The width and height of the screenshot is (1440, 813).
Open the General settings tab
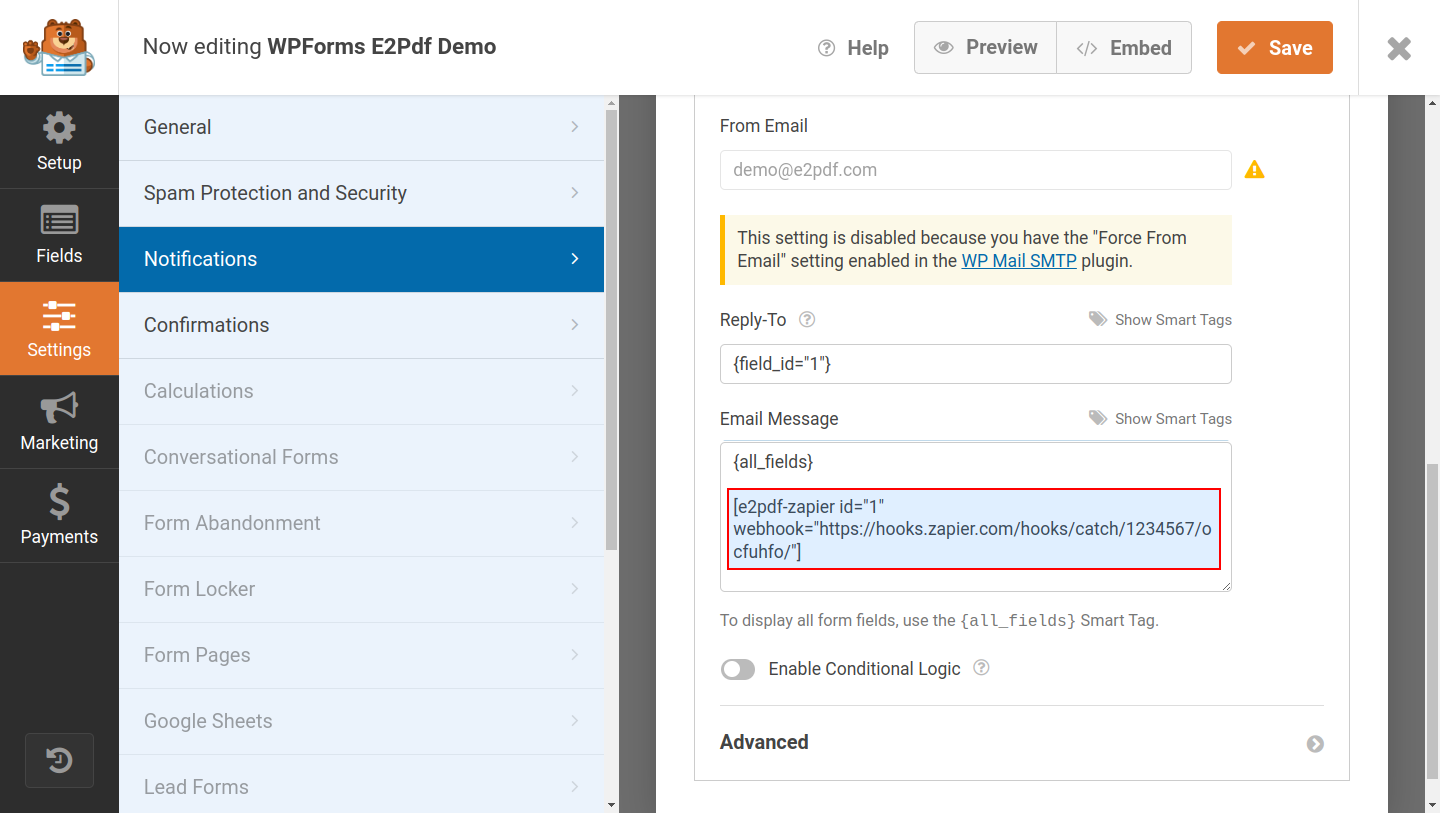[361, 127]
